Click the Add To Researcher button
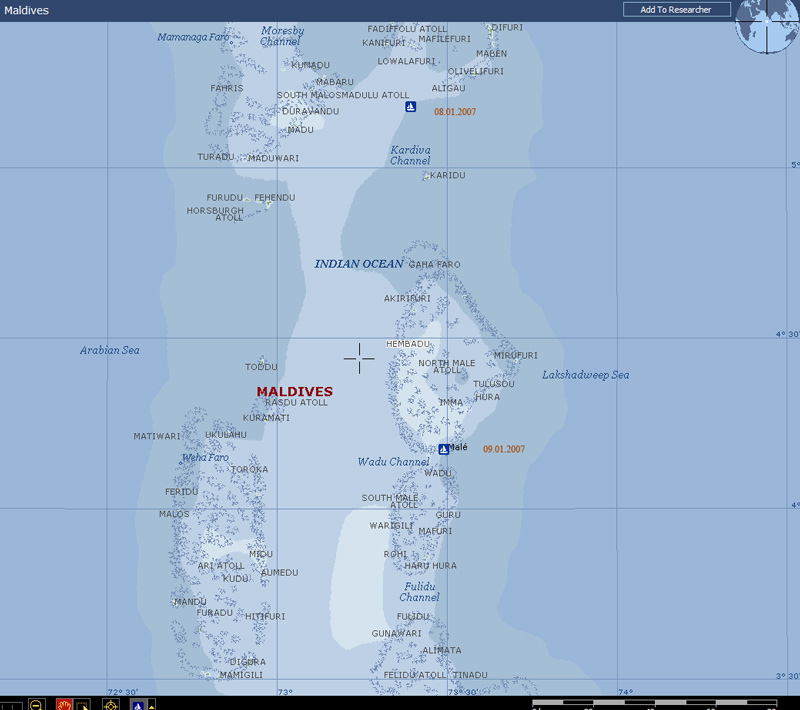800x710 pixels. click(676, 9)
